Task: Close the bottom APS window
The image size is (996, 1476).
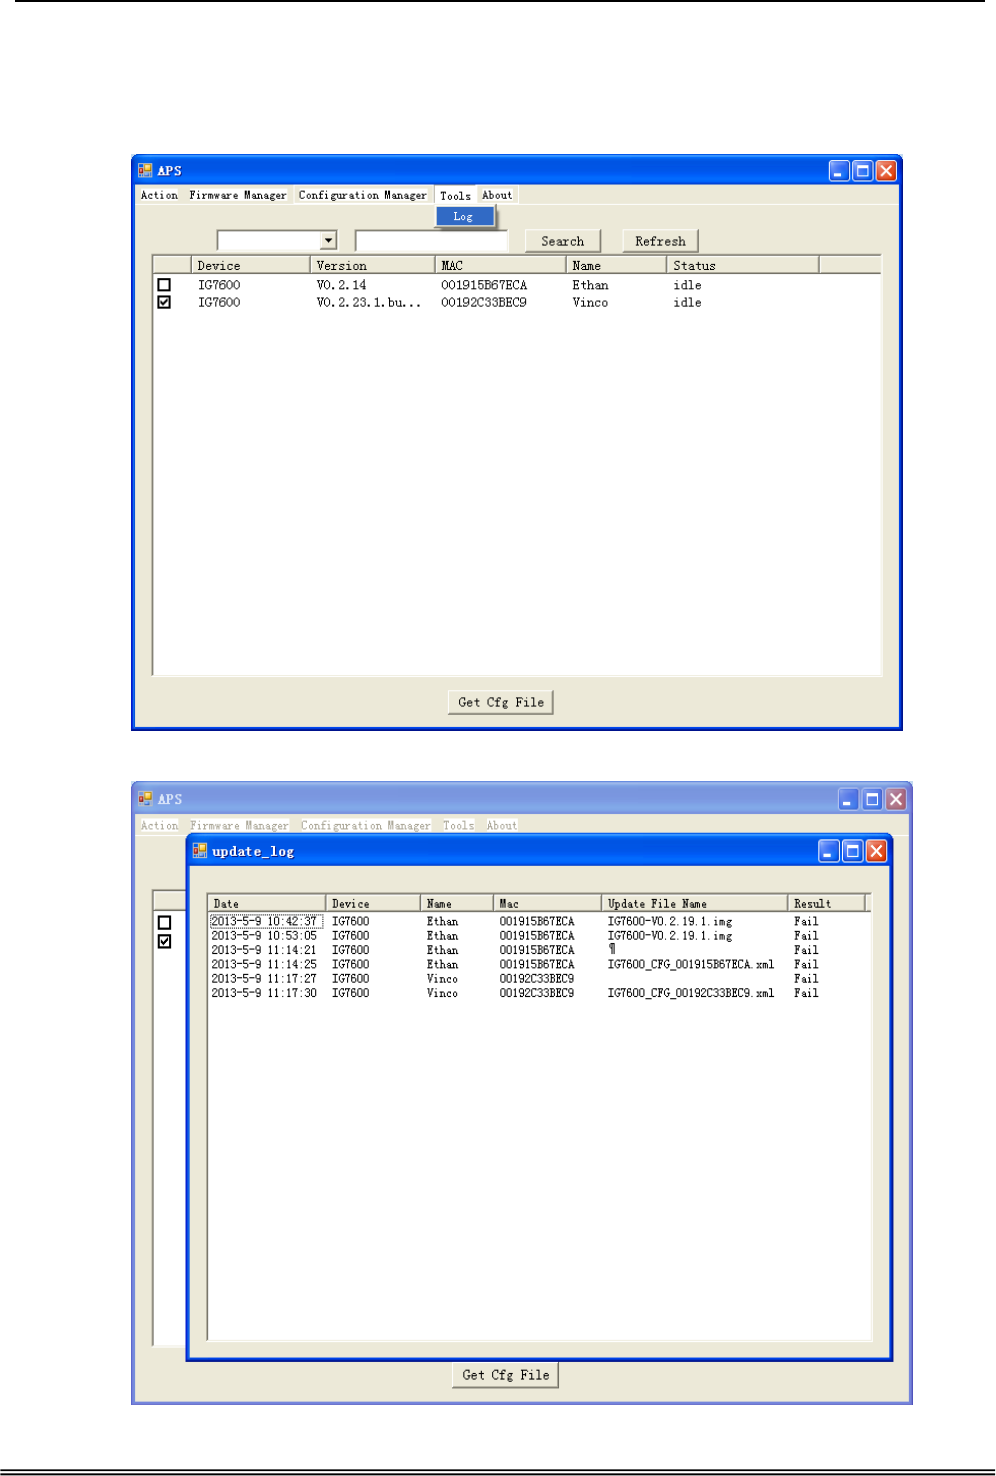Action: pyautogui.click(x=896, y=799)
